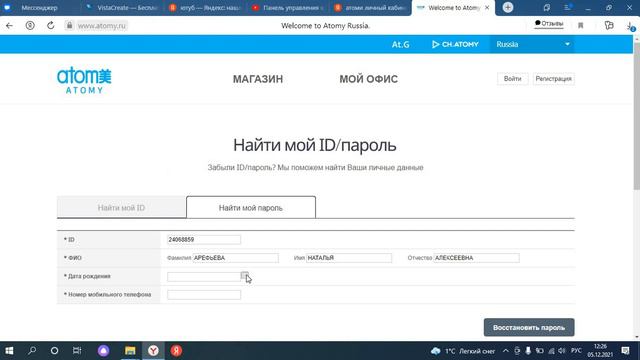The image size is (640, 360).
Task: Expand the Russia country dropdown
Action: (x=532, y=44)
